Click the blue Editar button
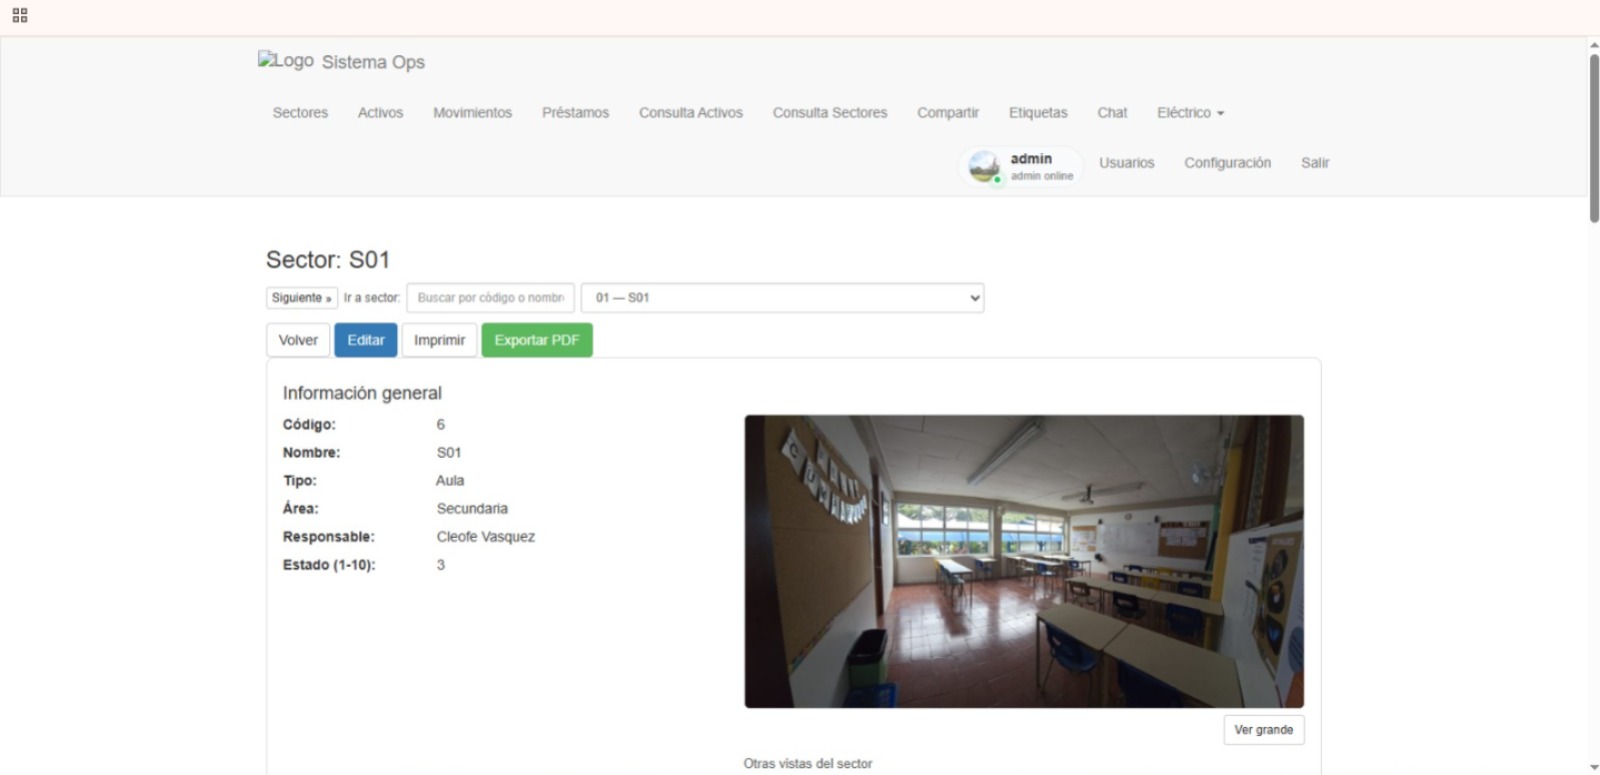1600x775 pixels. [365, 340]
